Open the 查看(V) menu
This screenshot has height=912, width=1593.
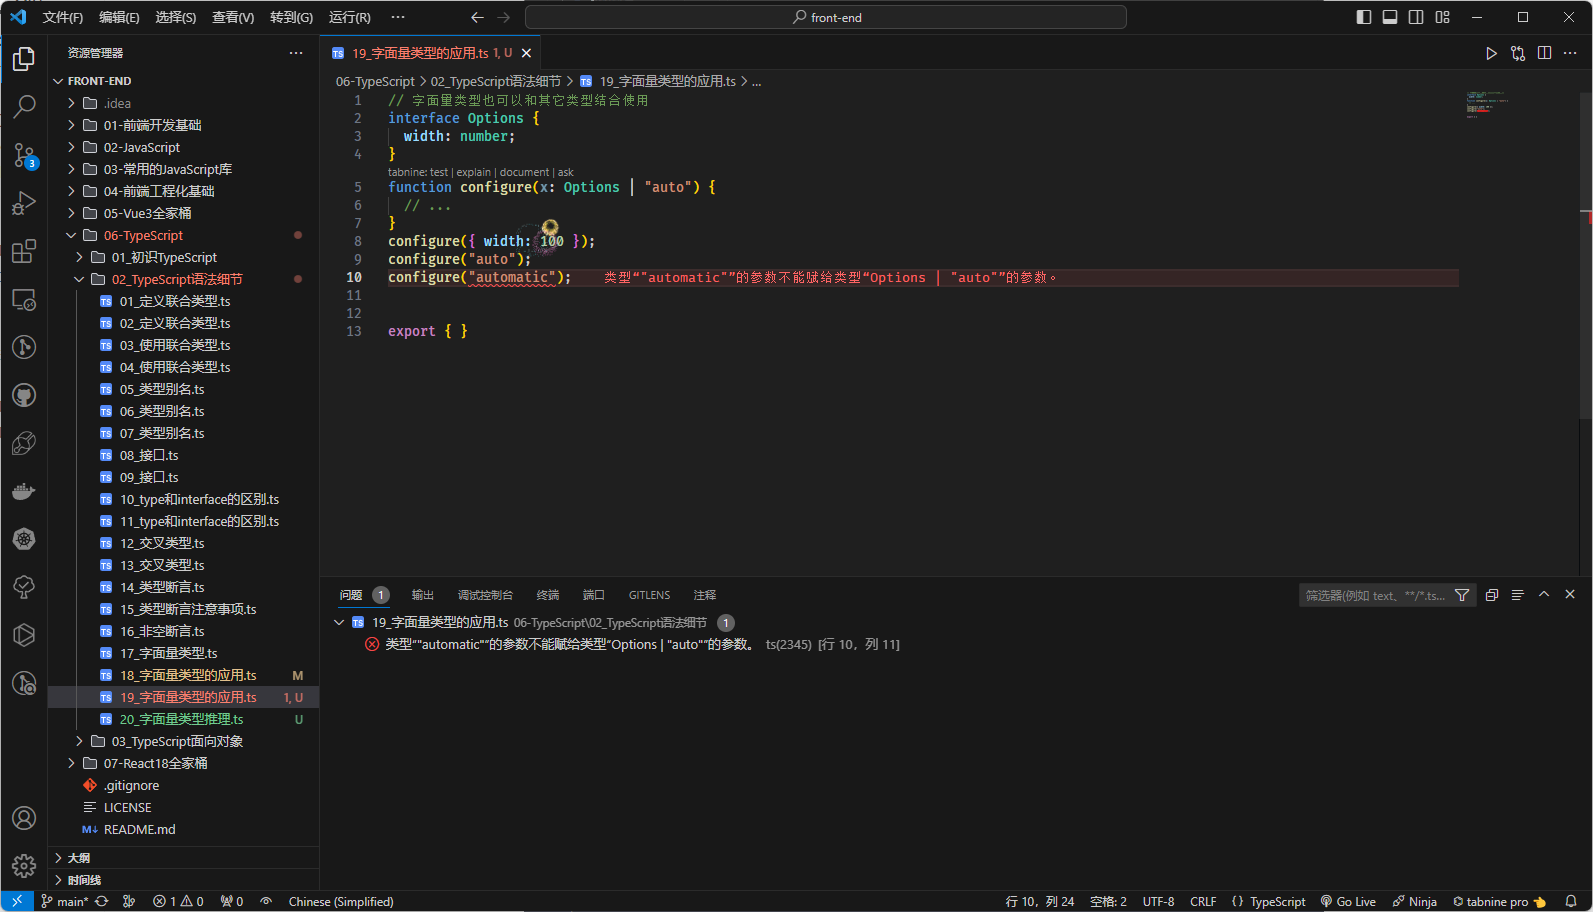pos(233,17)
